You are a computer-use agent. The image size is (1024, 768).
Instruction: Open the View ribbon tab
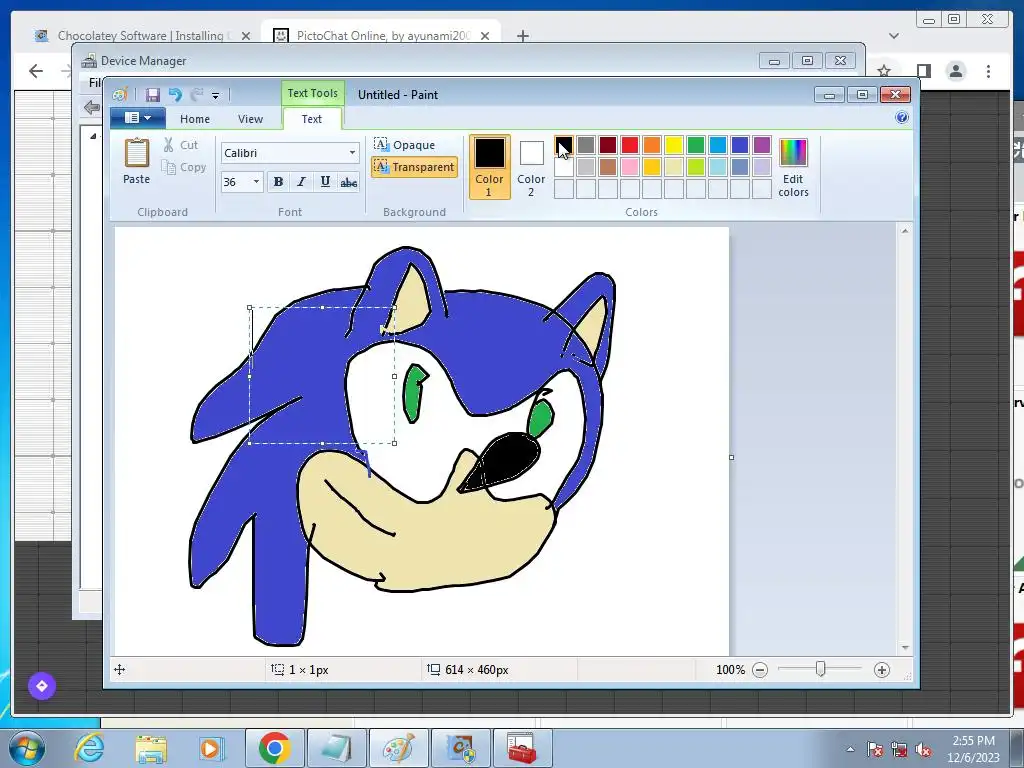pyautogui.click(x=250, y=119)
